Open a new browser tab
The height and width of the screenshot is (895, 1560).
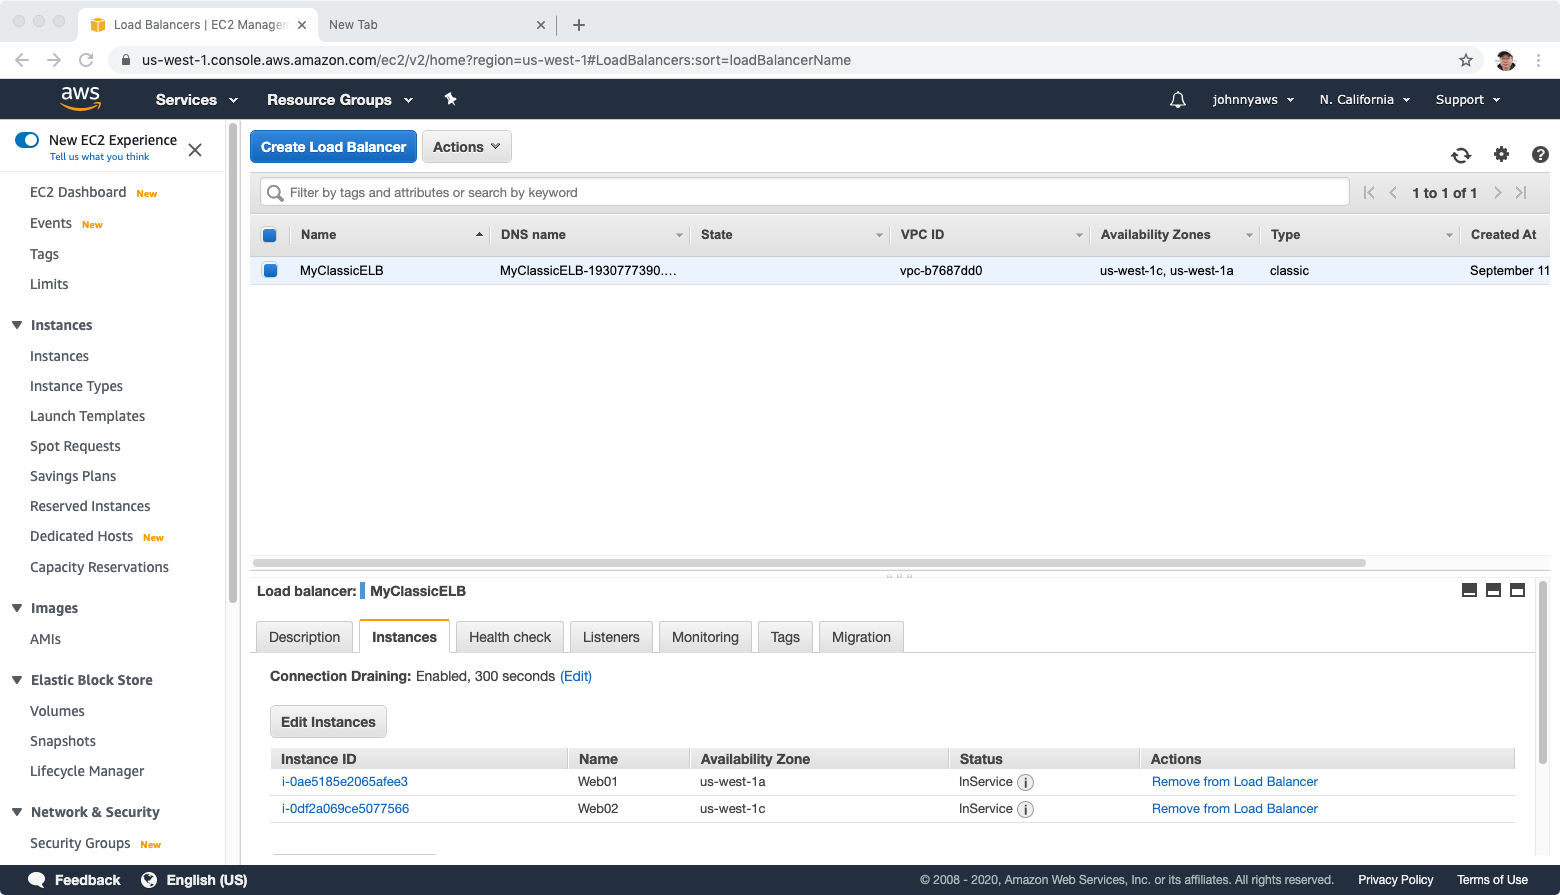578,25
